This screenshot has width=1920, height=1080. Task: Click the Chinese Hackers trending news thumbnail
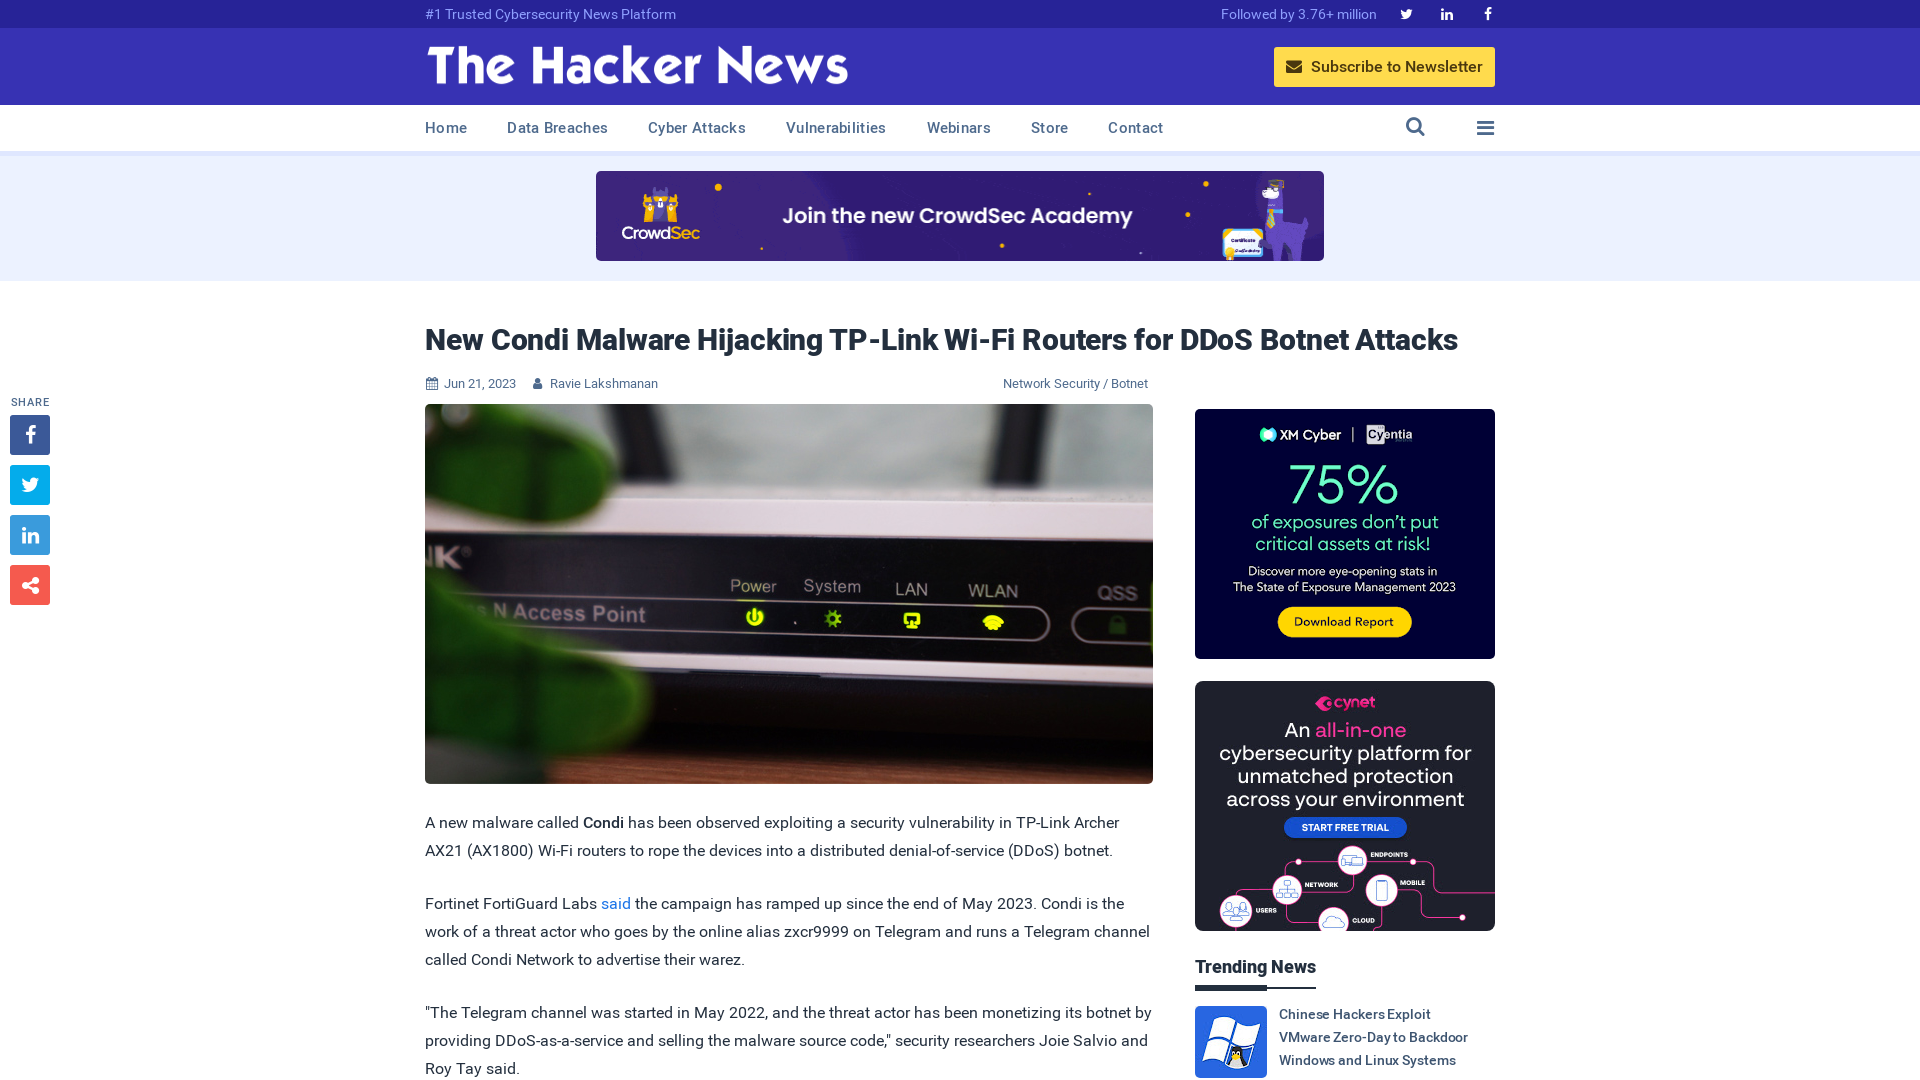tap(1229, 1040)
